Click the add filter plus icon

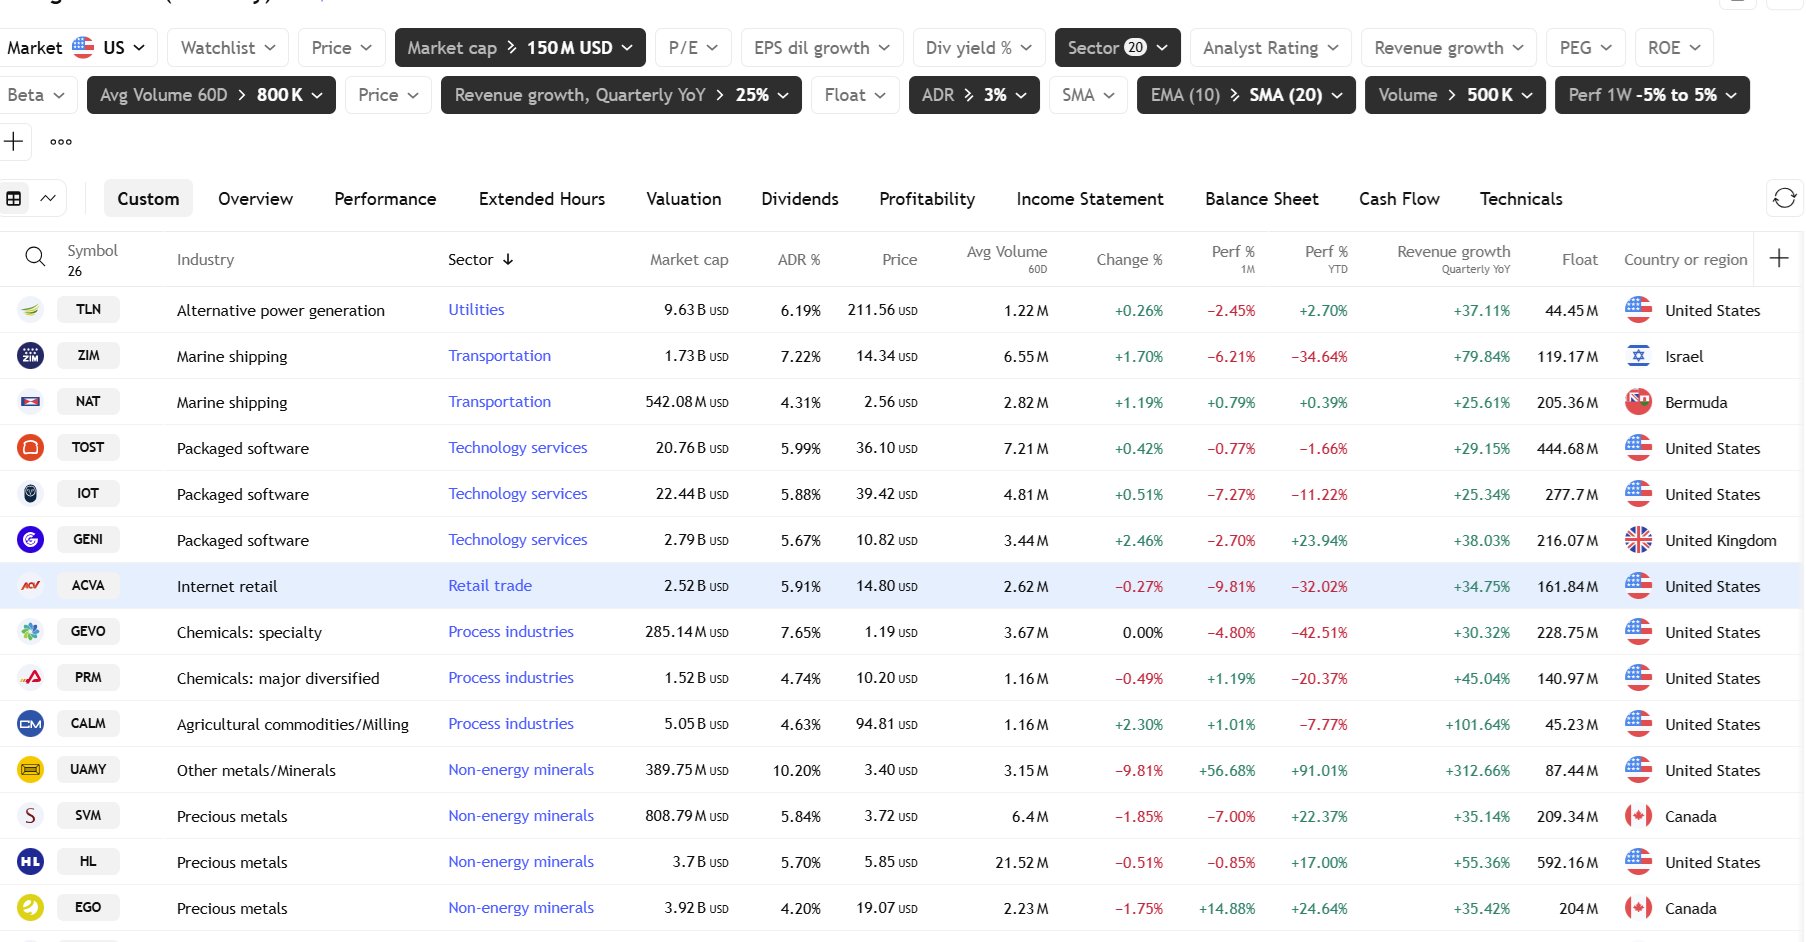coord(14,142)
